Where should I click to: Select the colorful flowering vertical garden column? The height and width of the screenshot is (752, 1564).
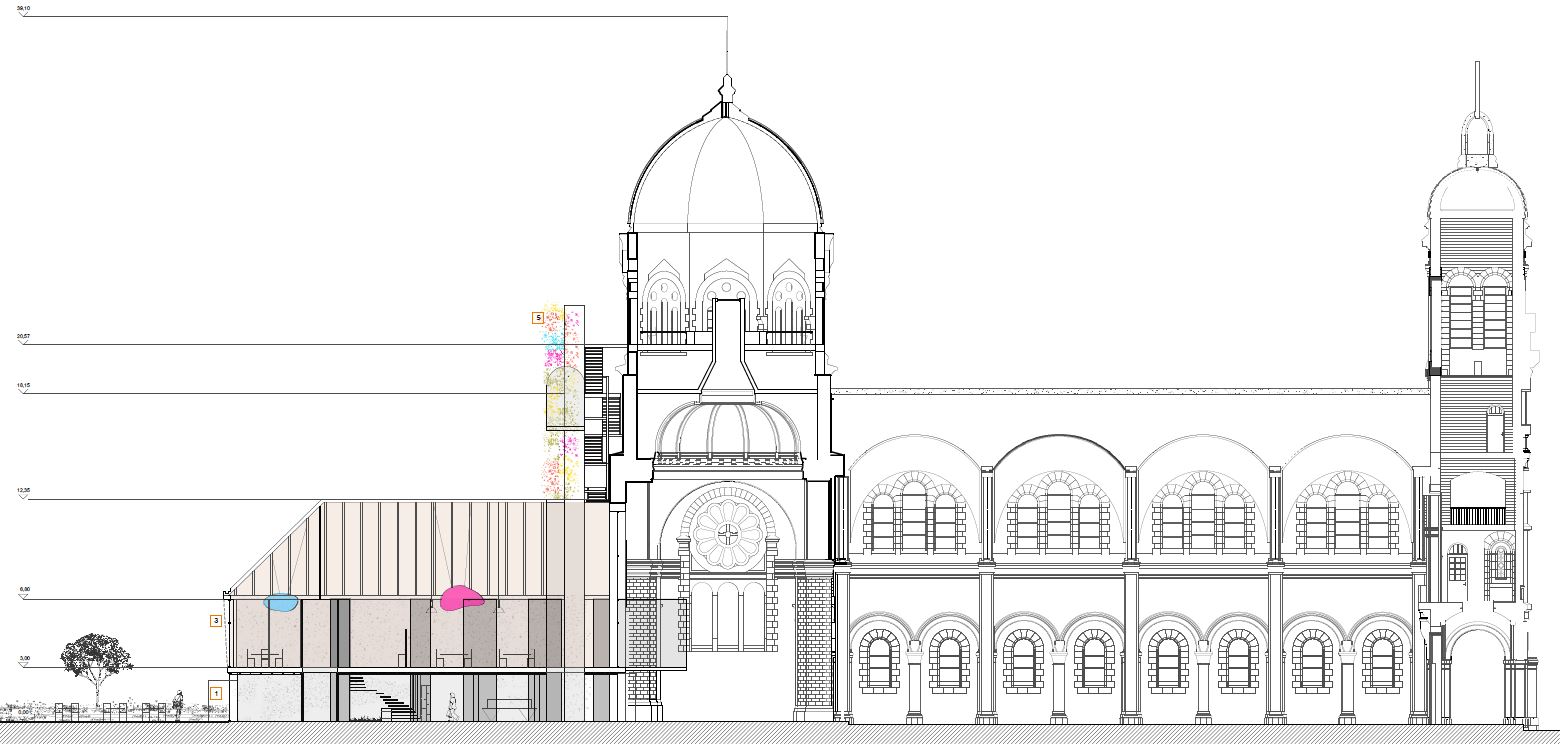click(560, 400)
